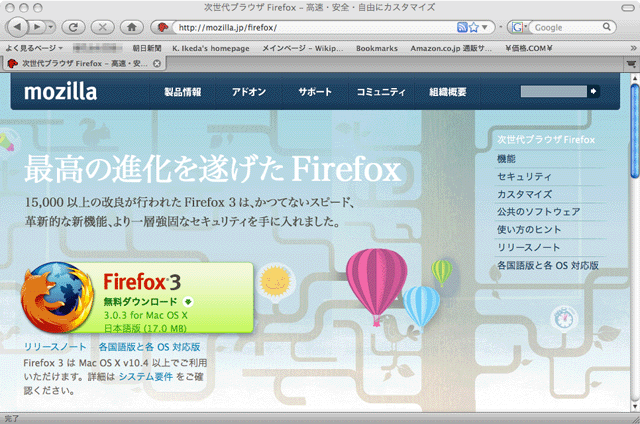Open the カスタマイズ sidebar link

pos(524,194)
